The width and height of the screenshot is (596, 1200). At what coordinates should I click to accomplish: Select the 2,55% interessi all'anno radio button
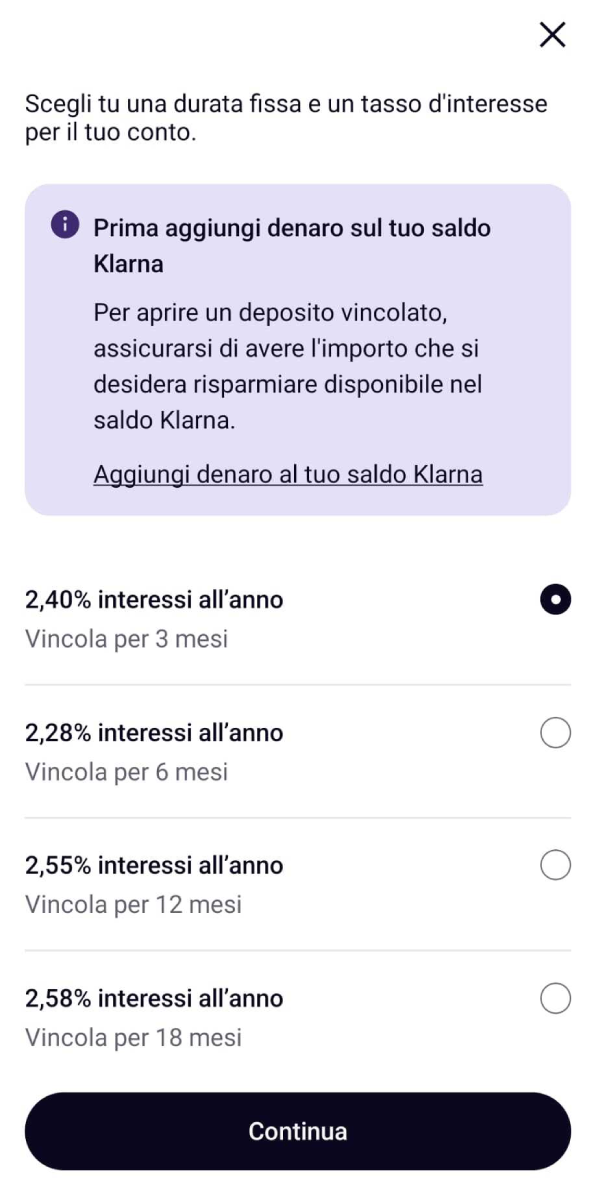[x=555, y=865]
